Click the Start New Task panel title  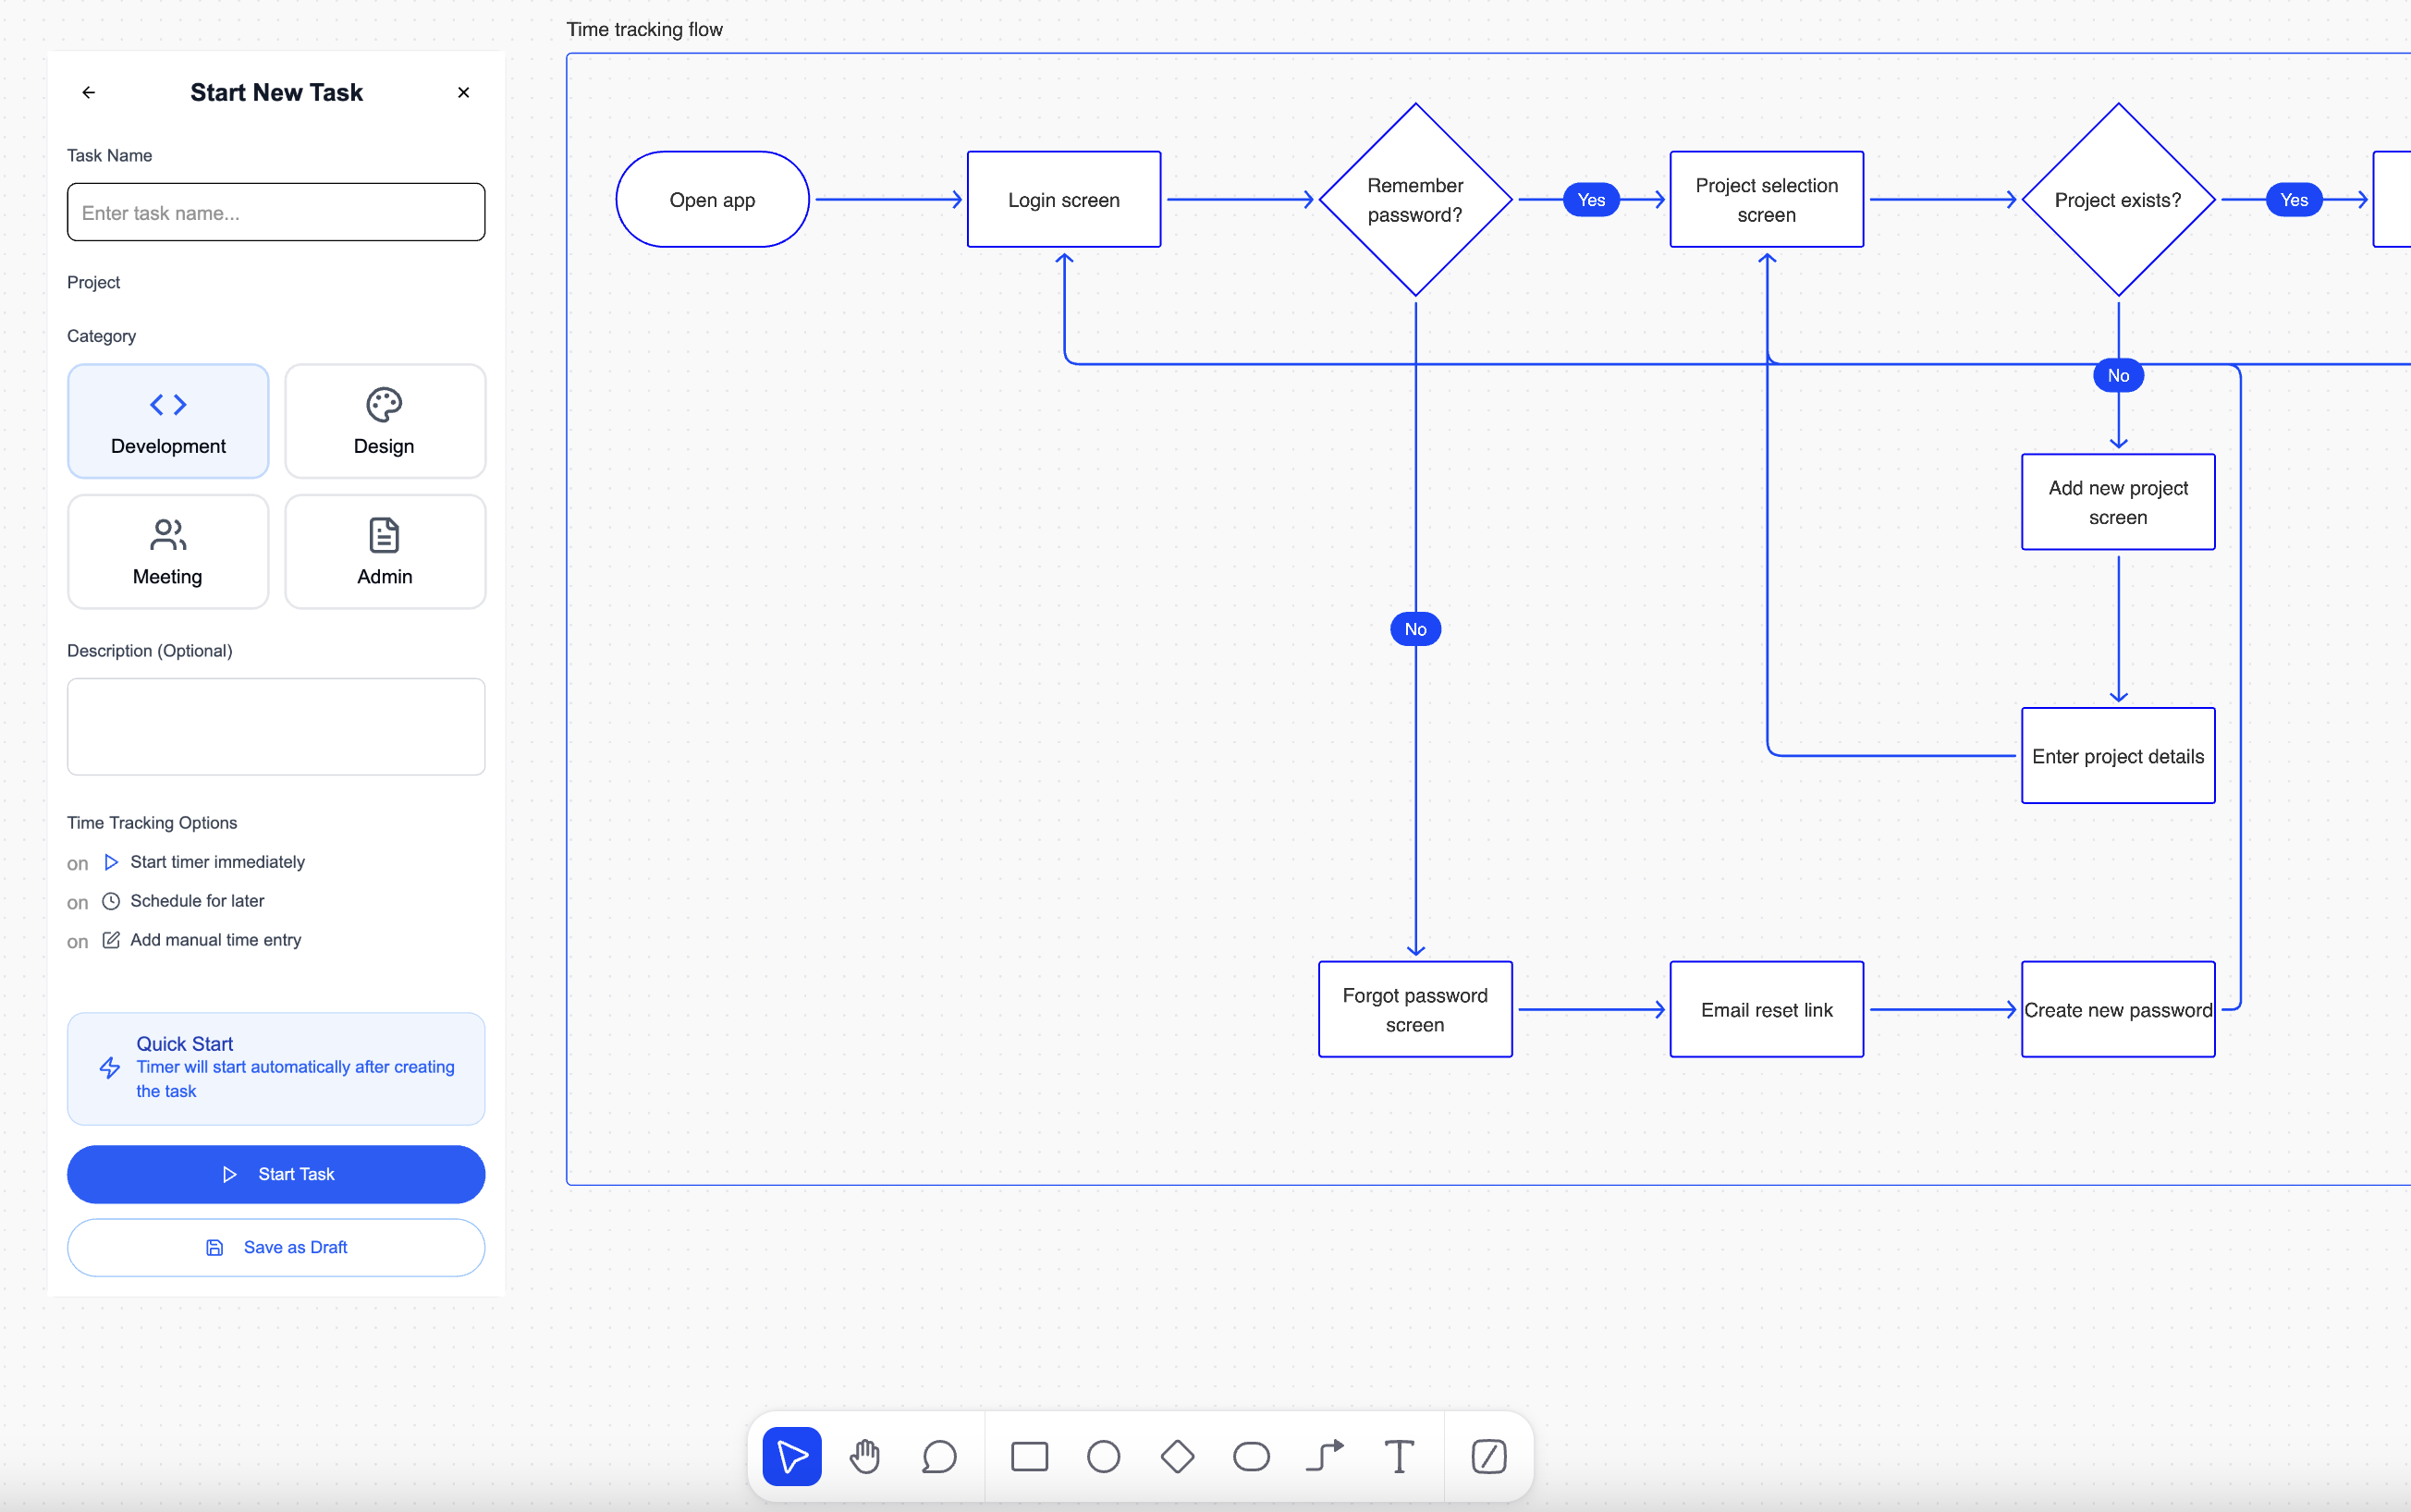(276, 92)
